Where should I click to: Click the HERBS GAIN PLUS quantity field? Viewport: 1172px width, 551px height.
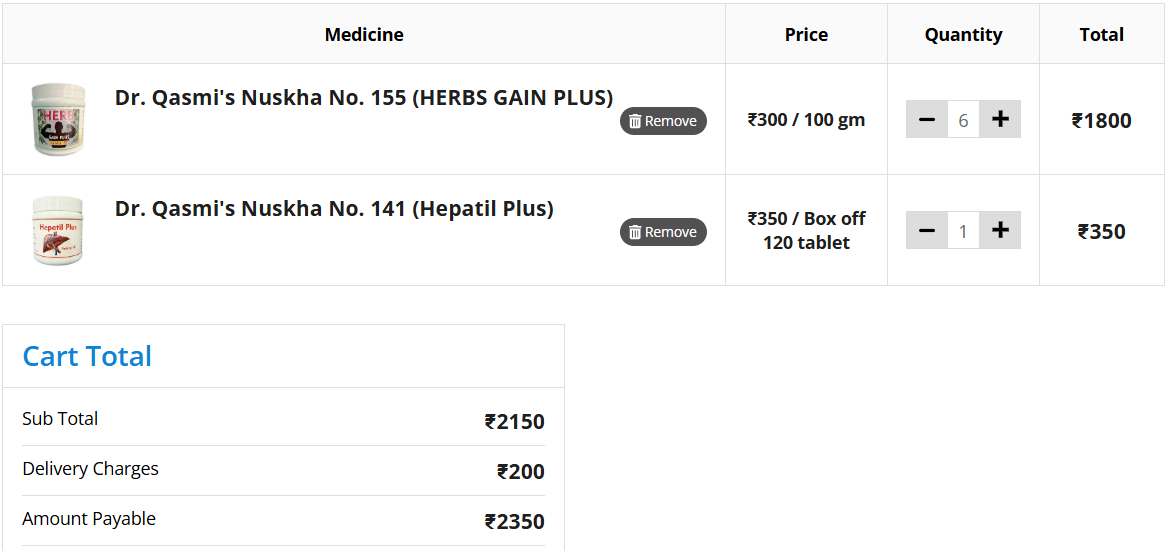(963, 120)
